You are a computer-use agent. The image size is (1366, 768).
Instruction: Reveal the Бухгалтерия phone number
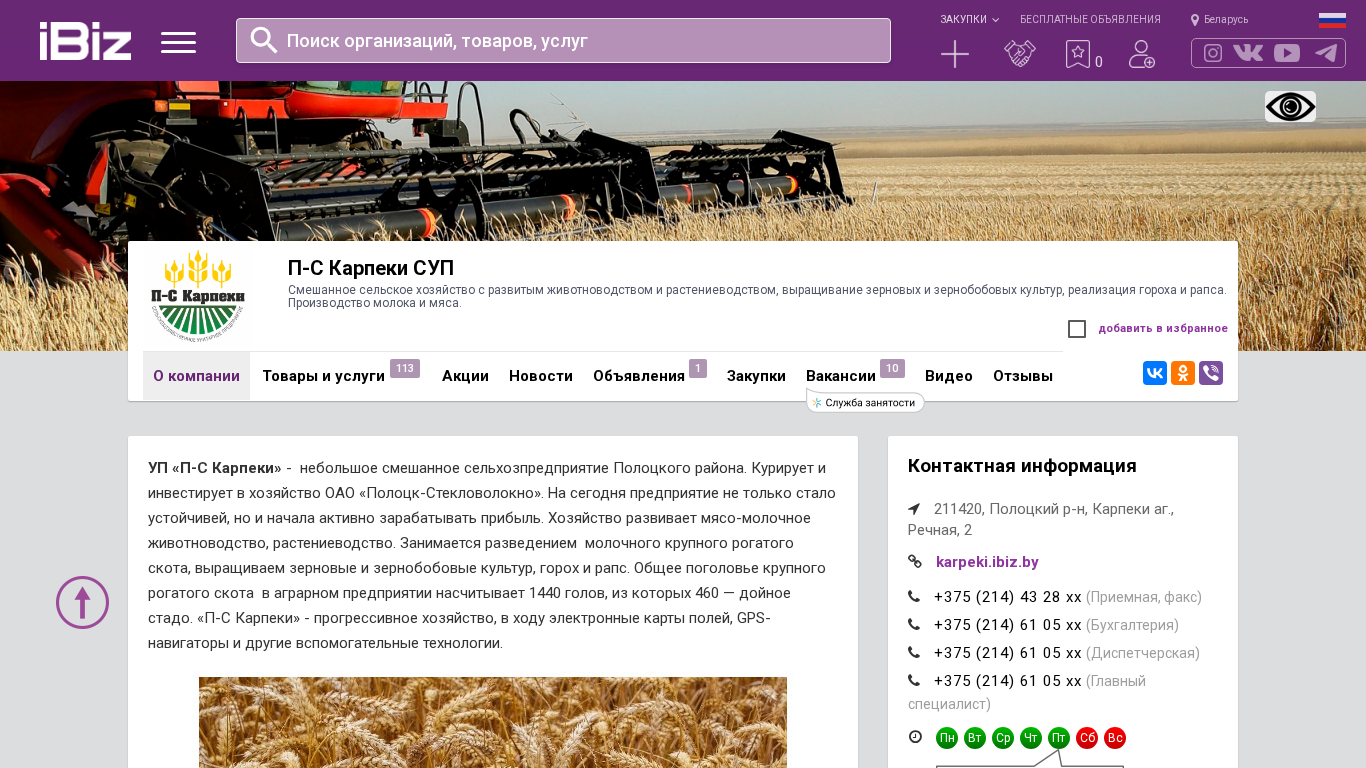click(1007, 625)
